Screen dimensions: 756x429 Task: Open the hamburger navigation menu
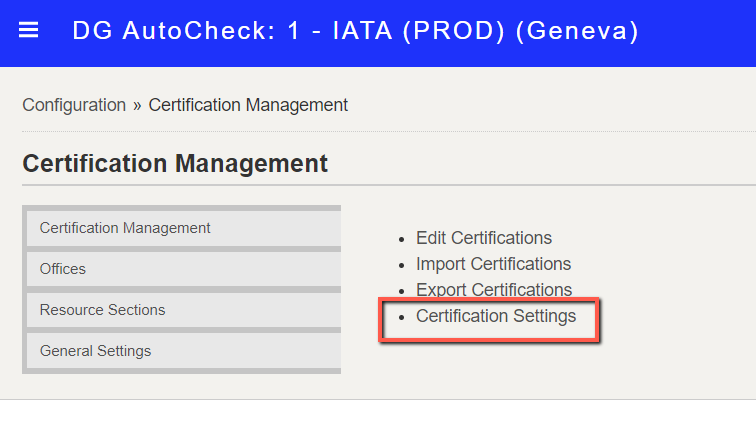pyautogui.click(x=28, y=30)
